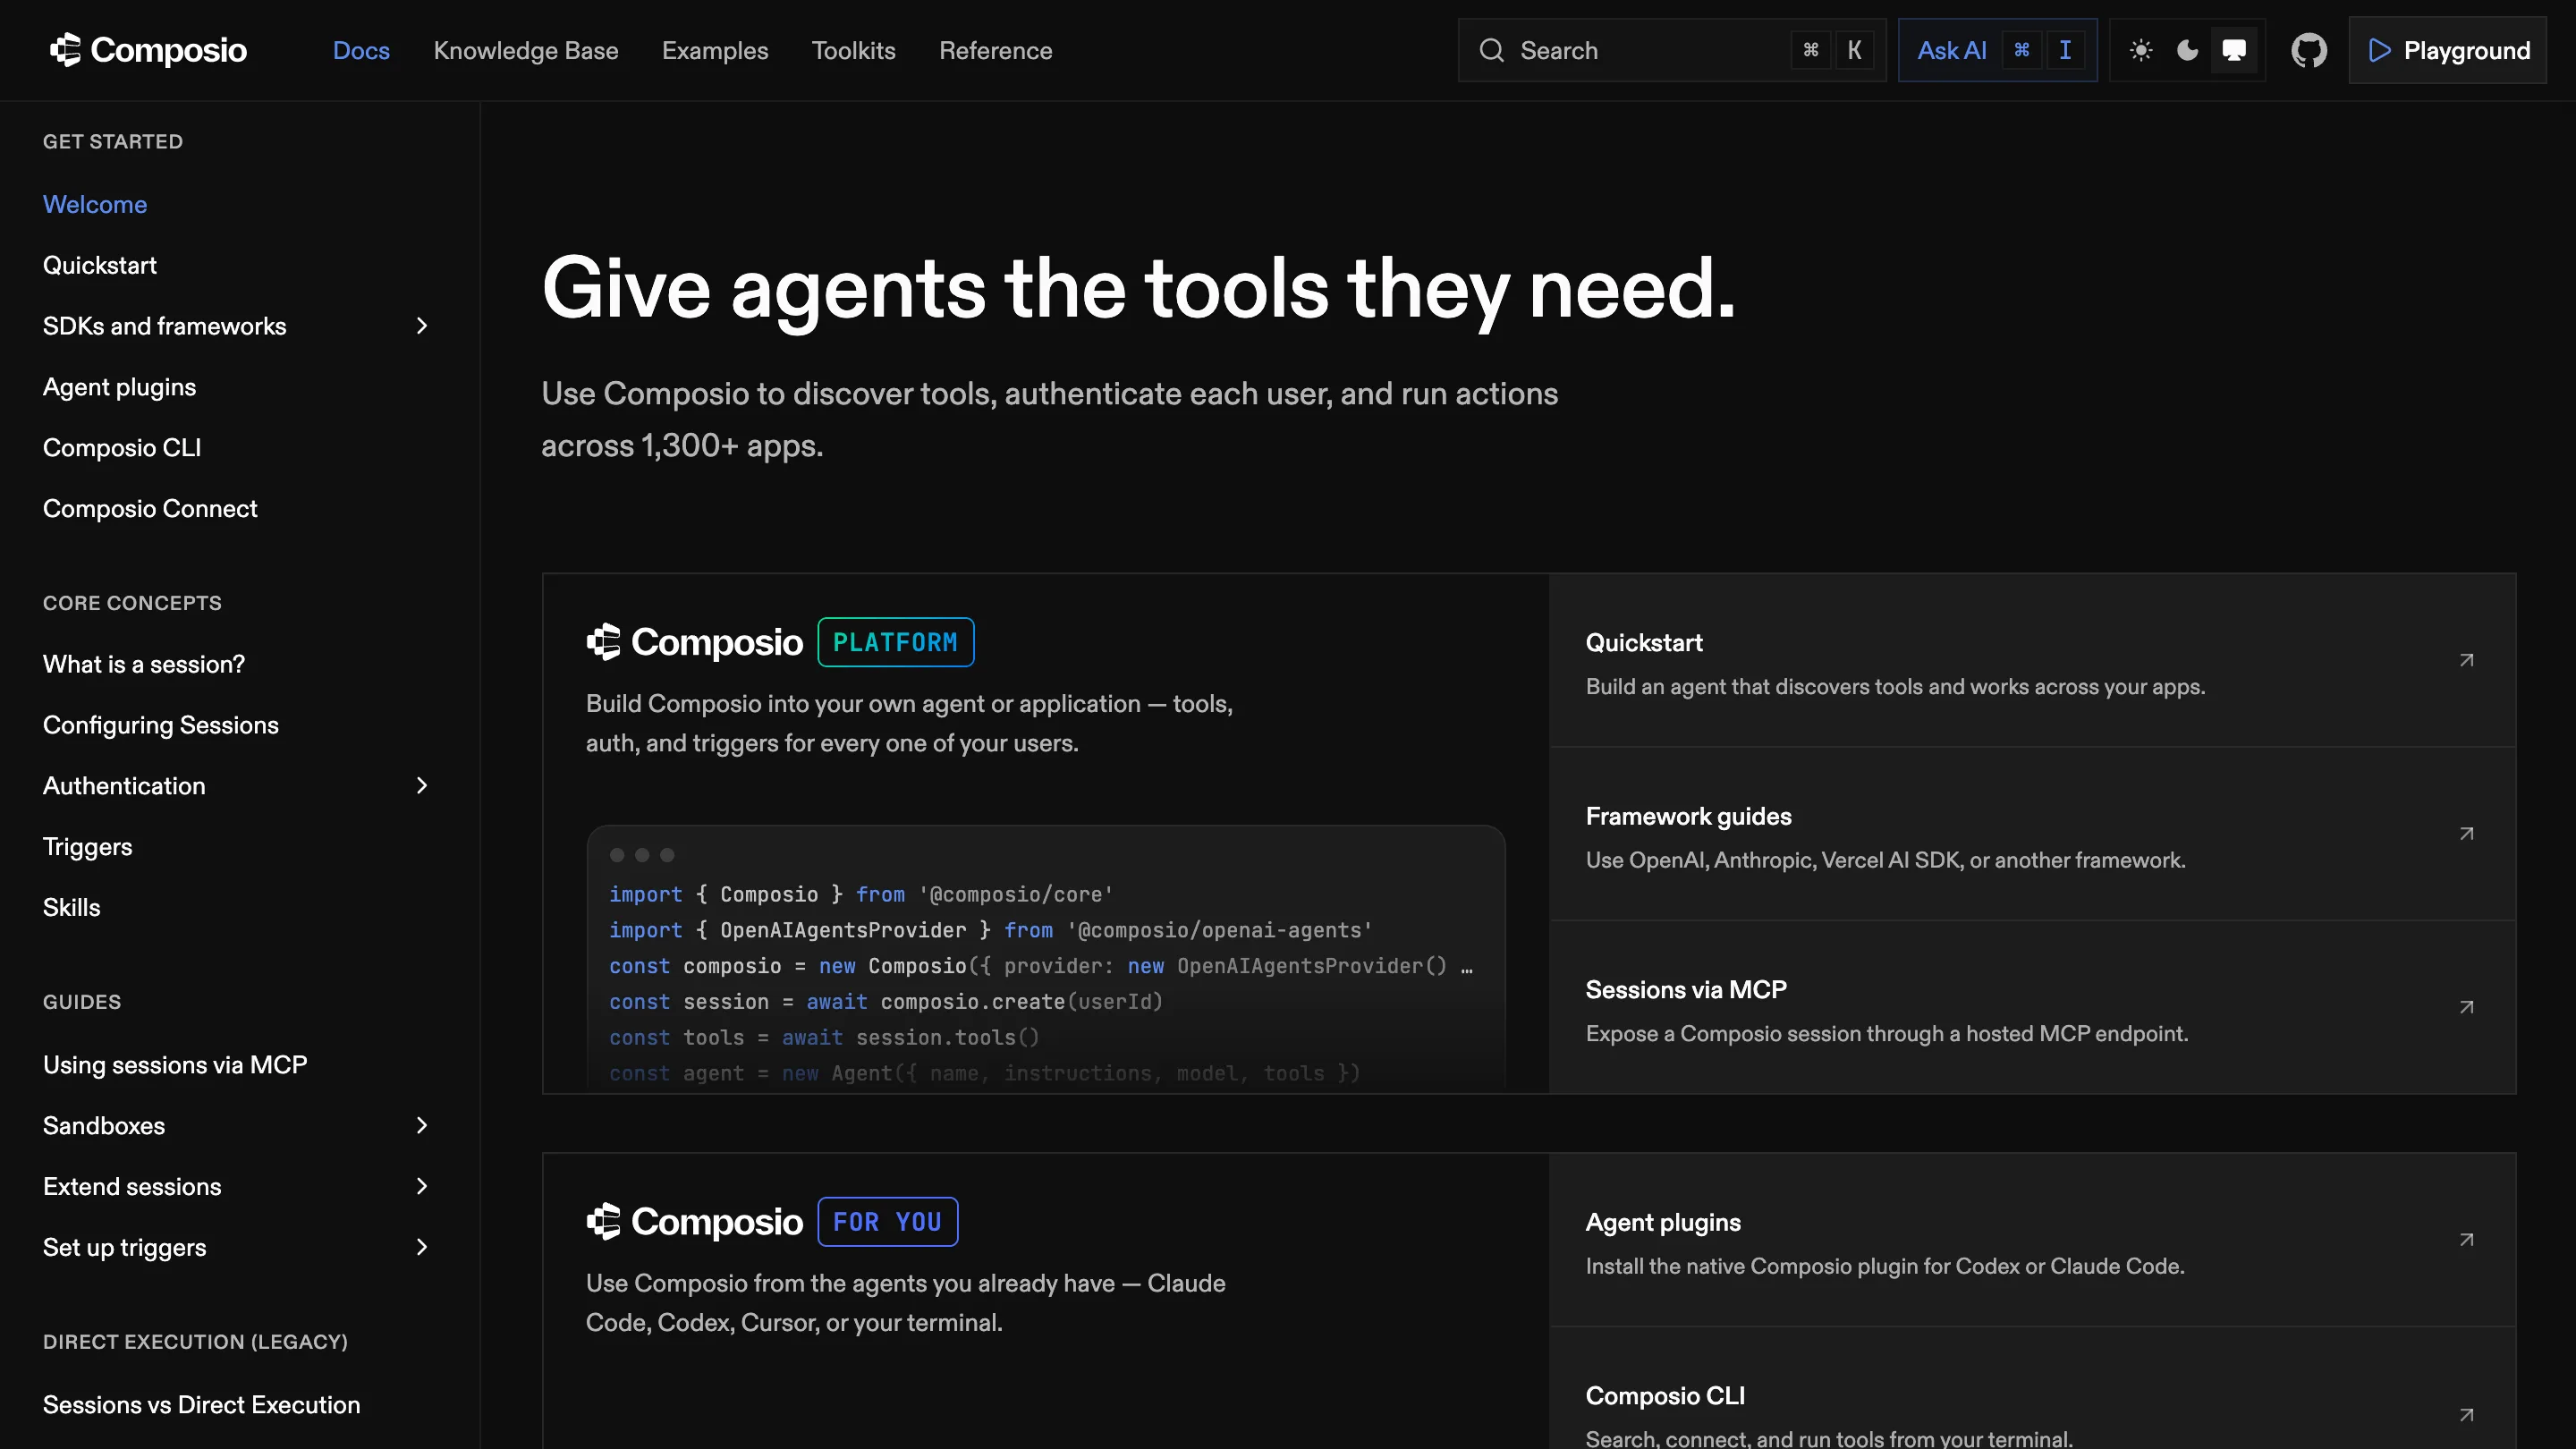
Task: Click the Cmd K shortcut key K
Action: point(1854,50)
